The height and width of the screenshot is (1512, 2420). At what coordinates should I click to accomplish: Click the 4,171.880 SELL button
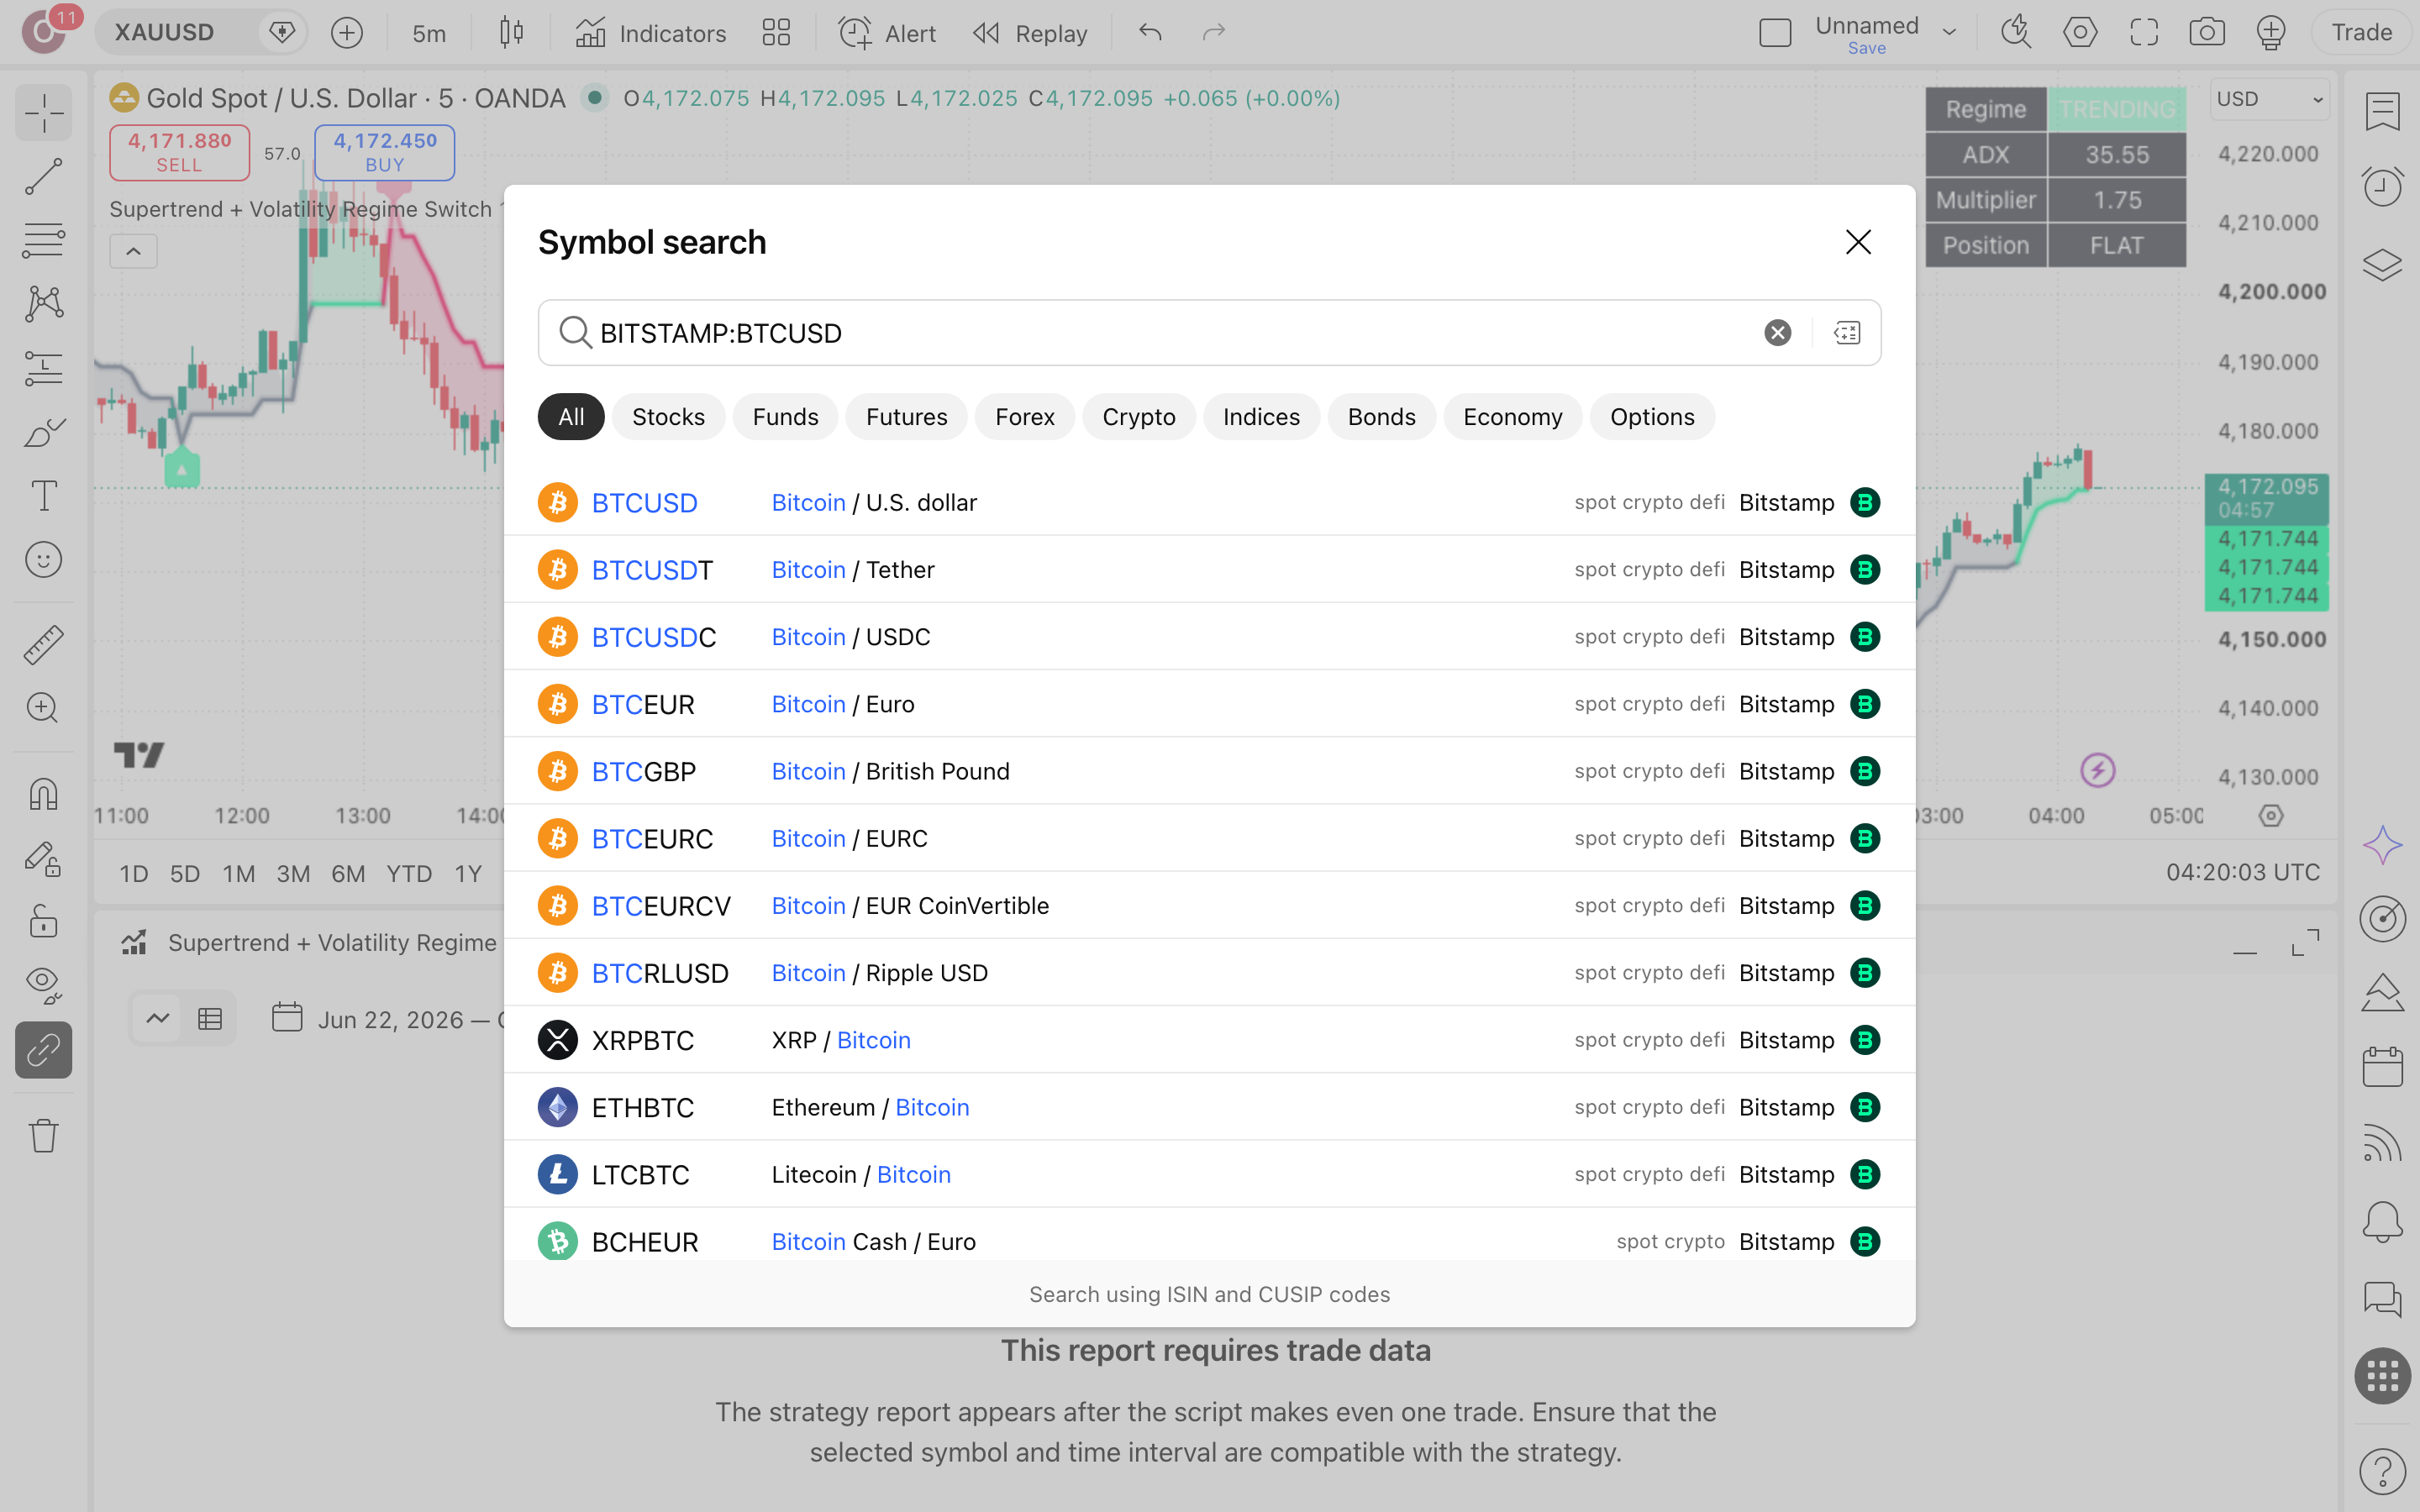pos(179,152)
